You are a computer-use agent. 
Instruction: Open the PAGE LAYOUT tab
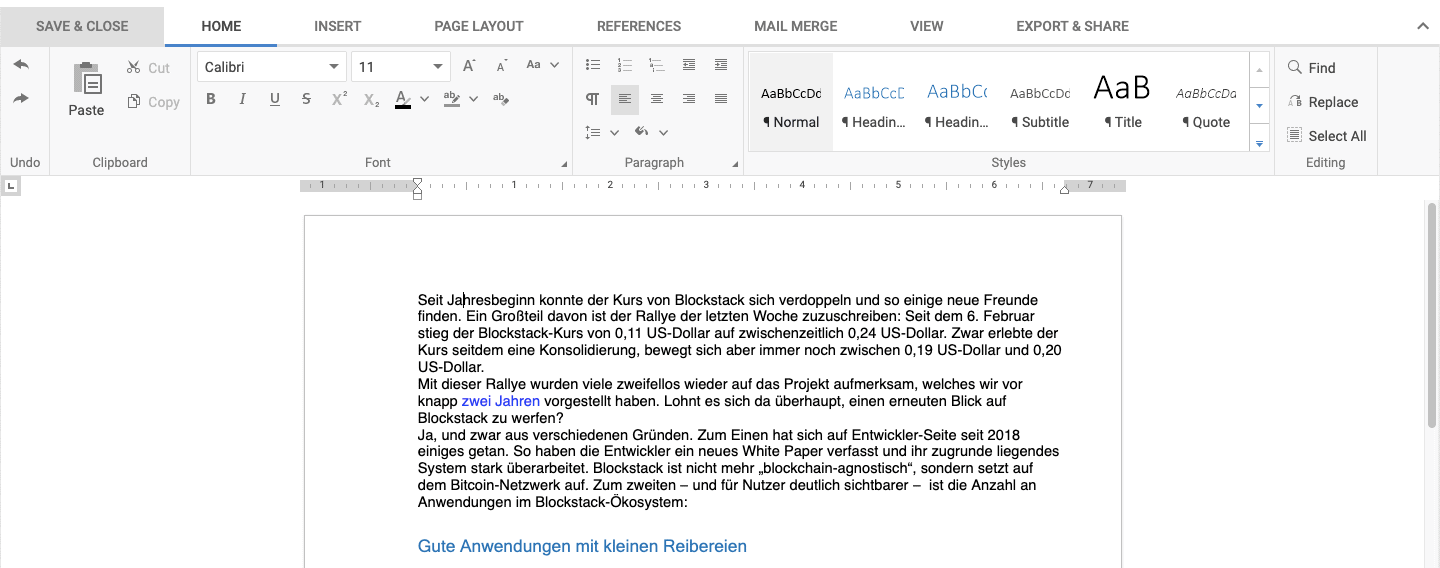[x=479, y=26]
